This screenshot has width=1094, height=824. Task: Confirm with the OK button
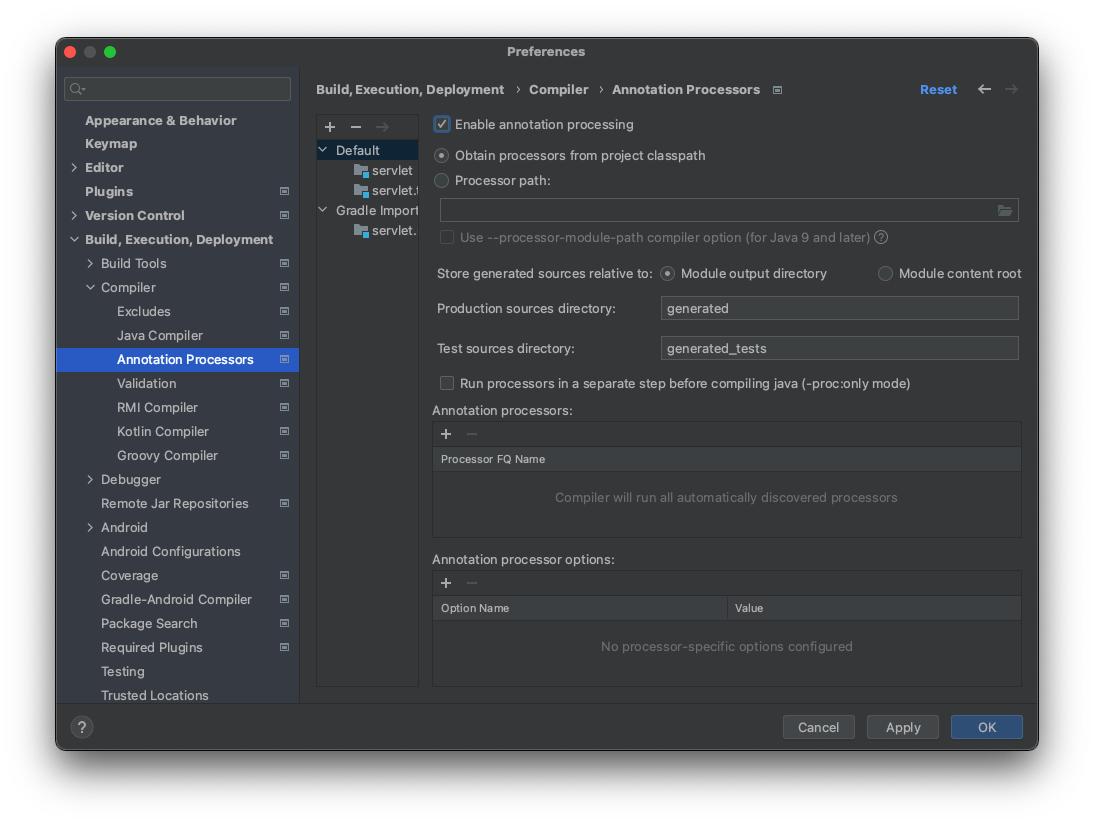[x=987, y=727]
